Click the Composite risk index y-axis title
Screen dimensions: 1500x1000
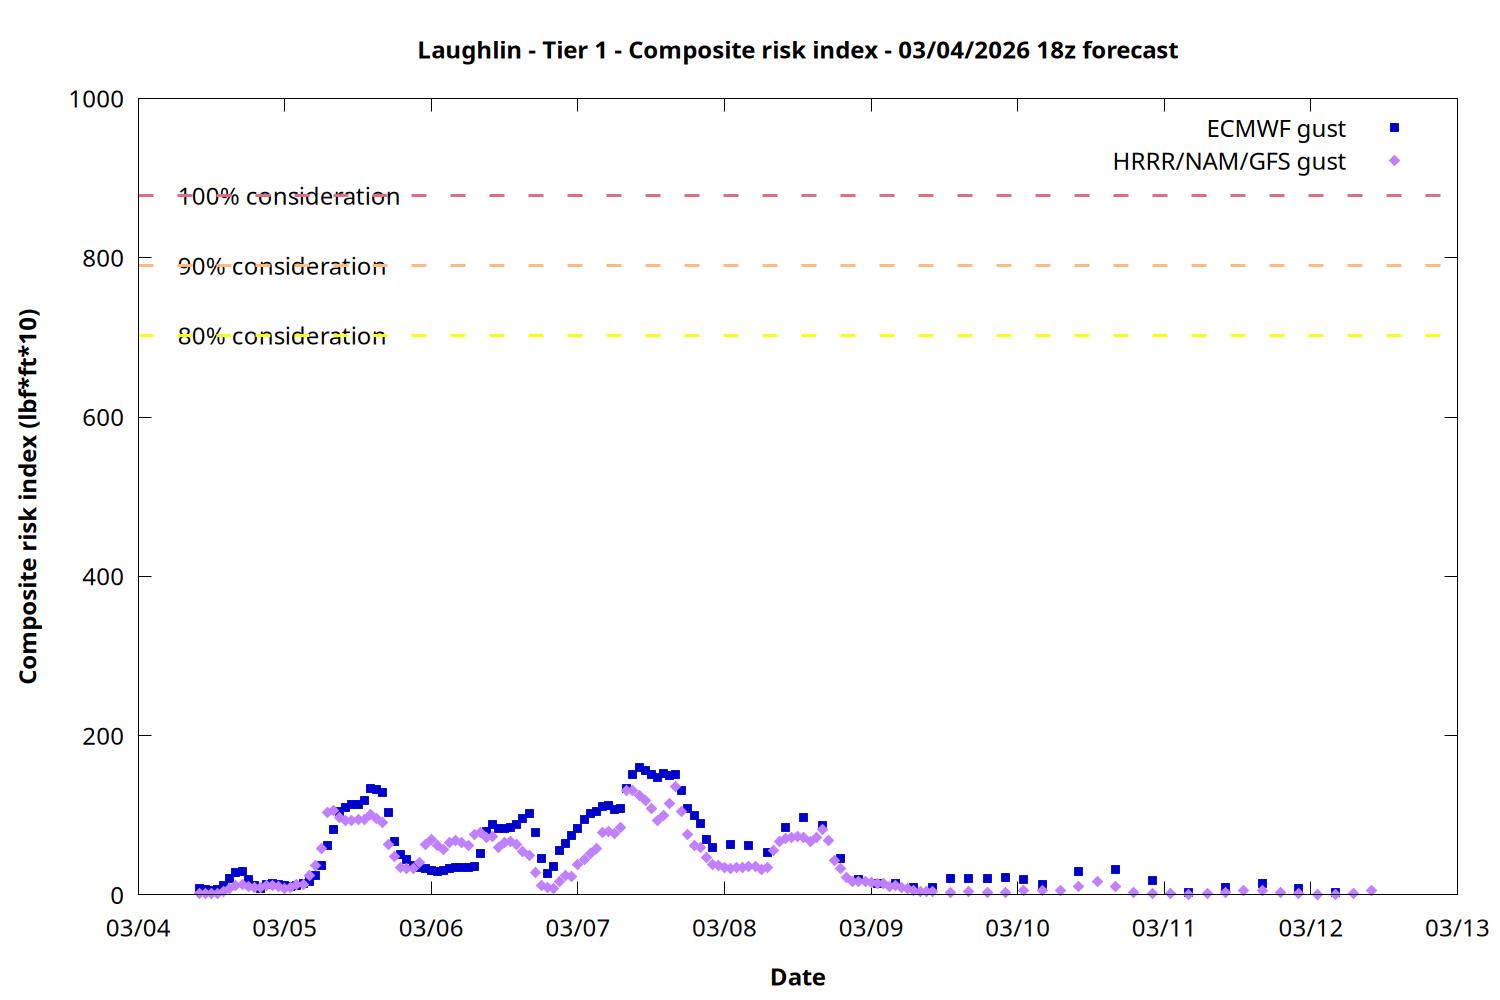click(28, 496)
